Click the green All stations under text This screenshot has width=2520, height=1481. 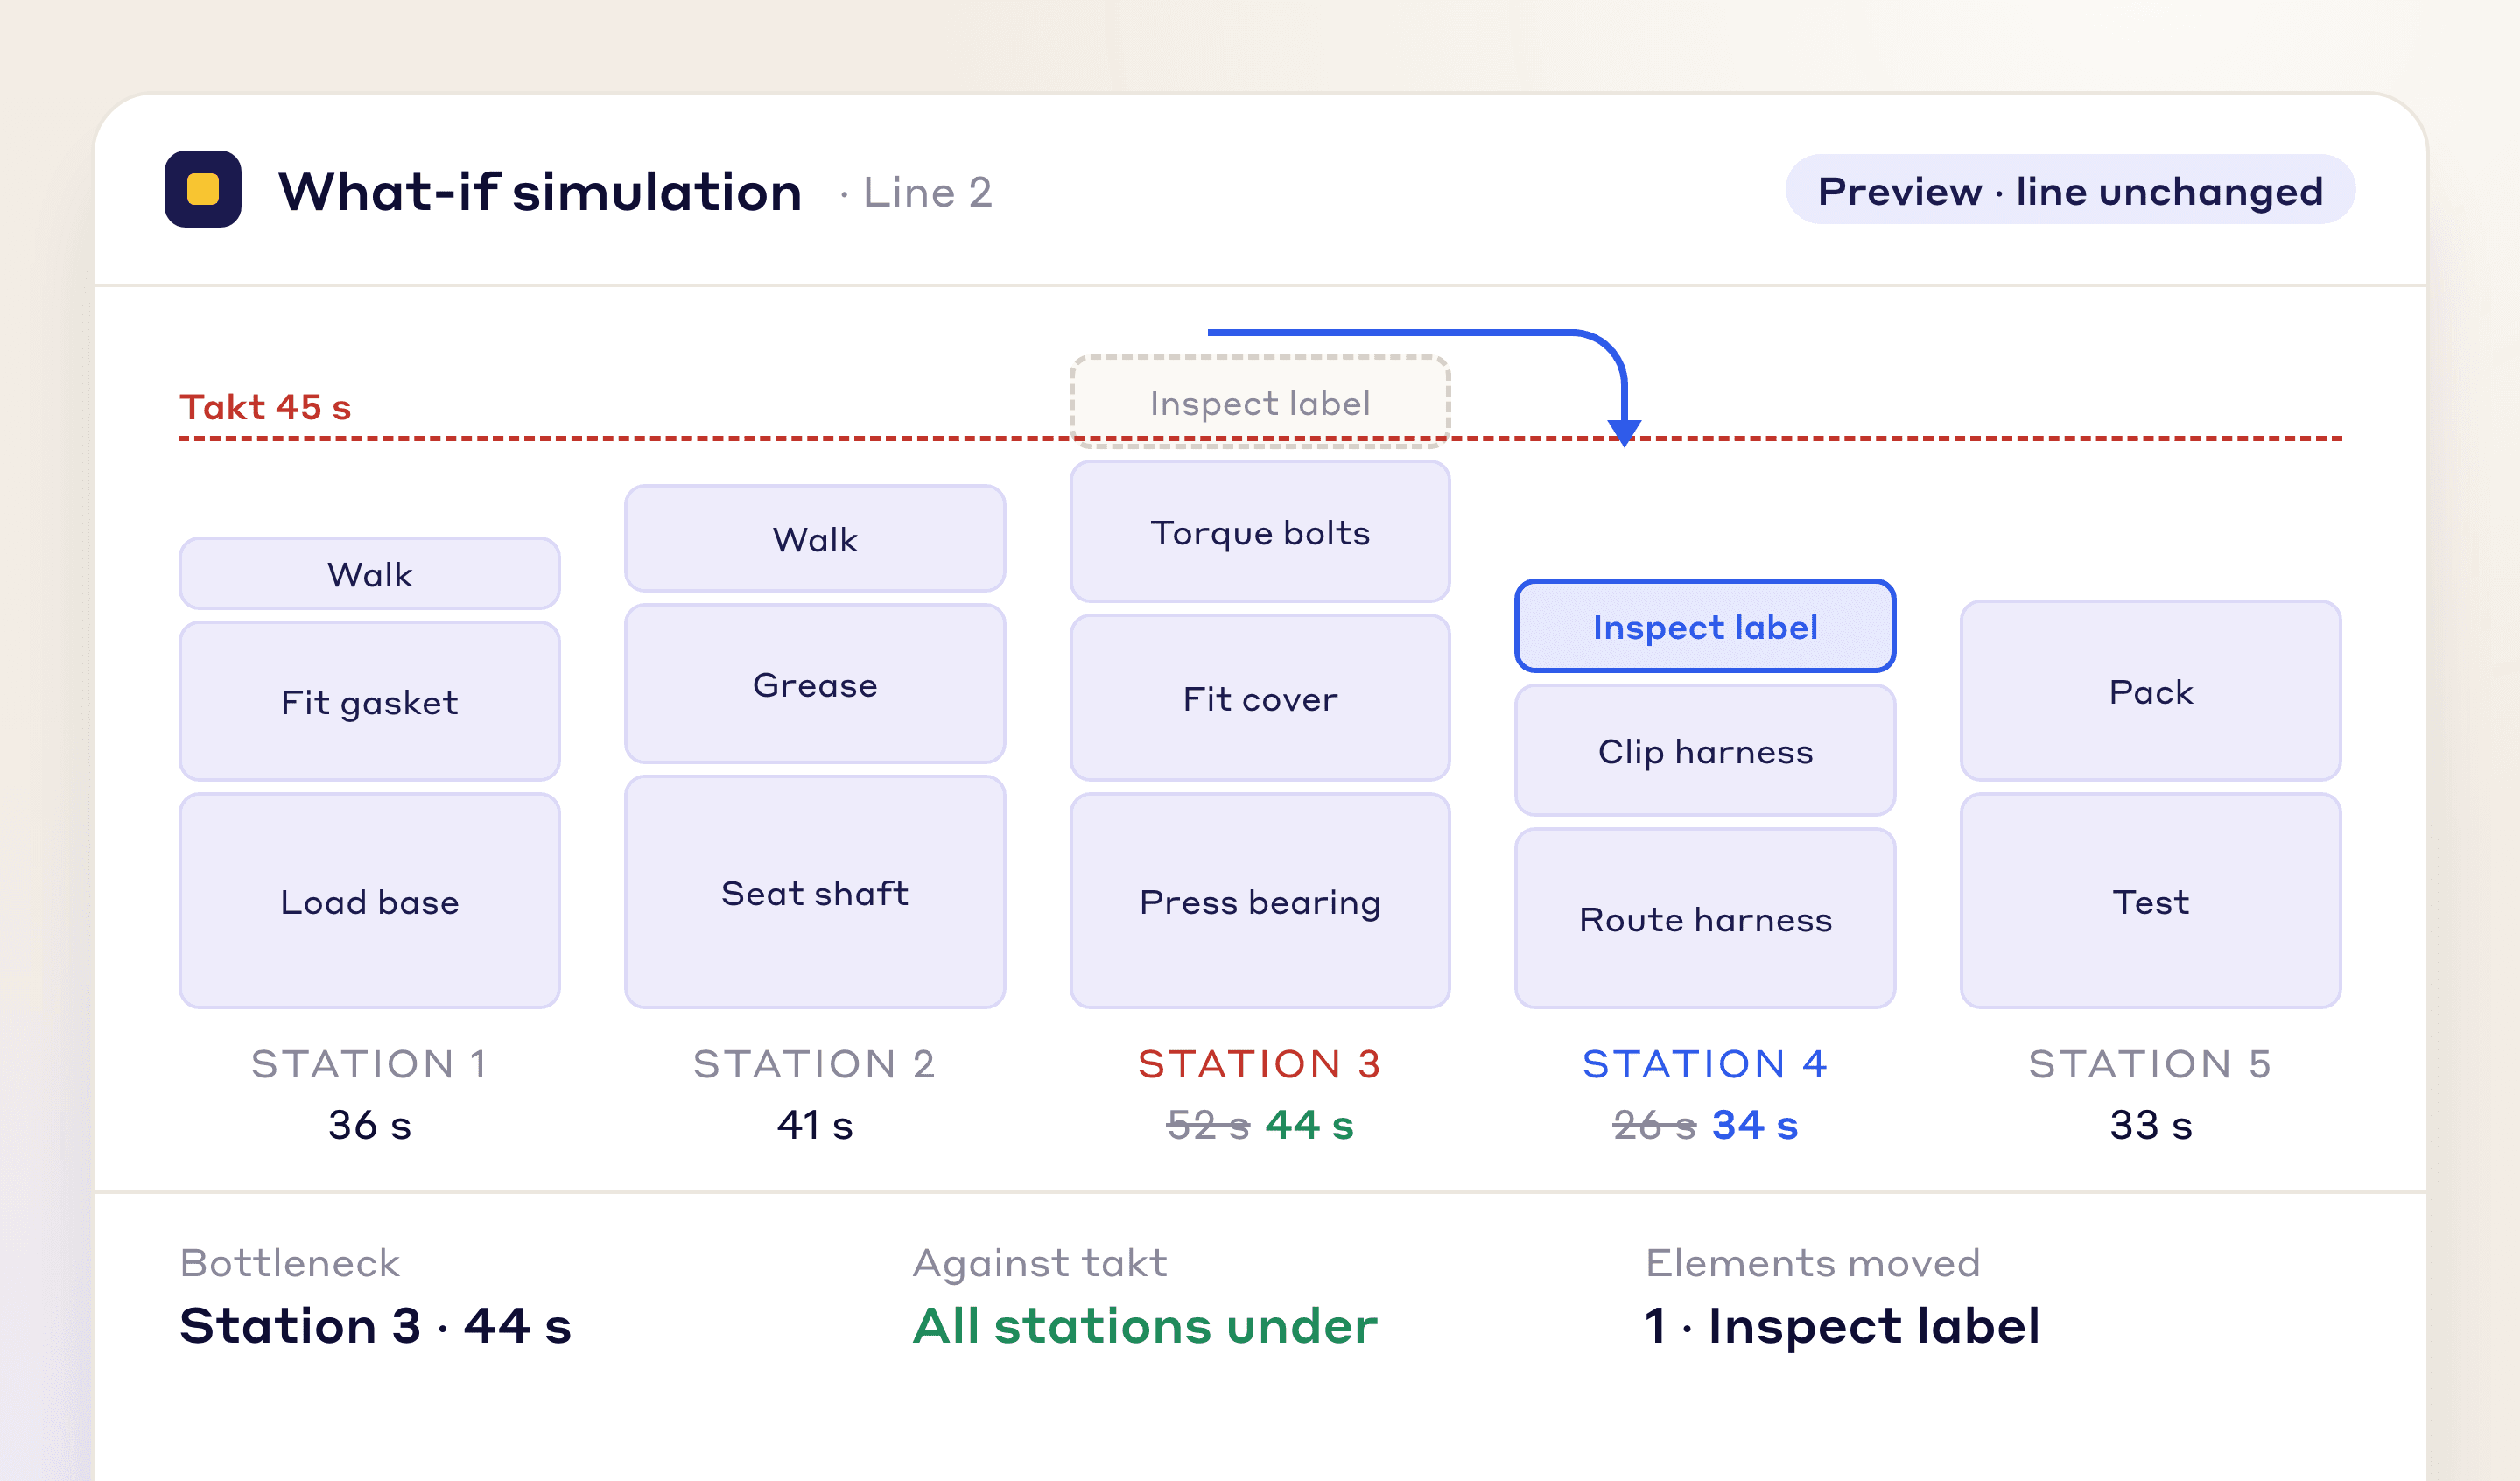tap(1146, 1326)
